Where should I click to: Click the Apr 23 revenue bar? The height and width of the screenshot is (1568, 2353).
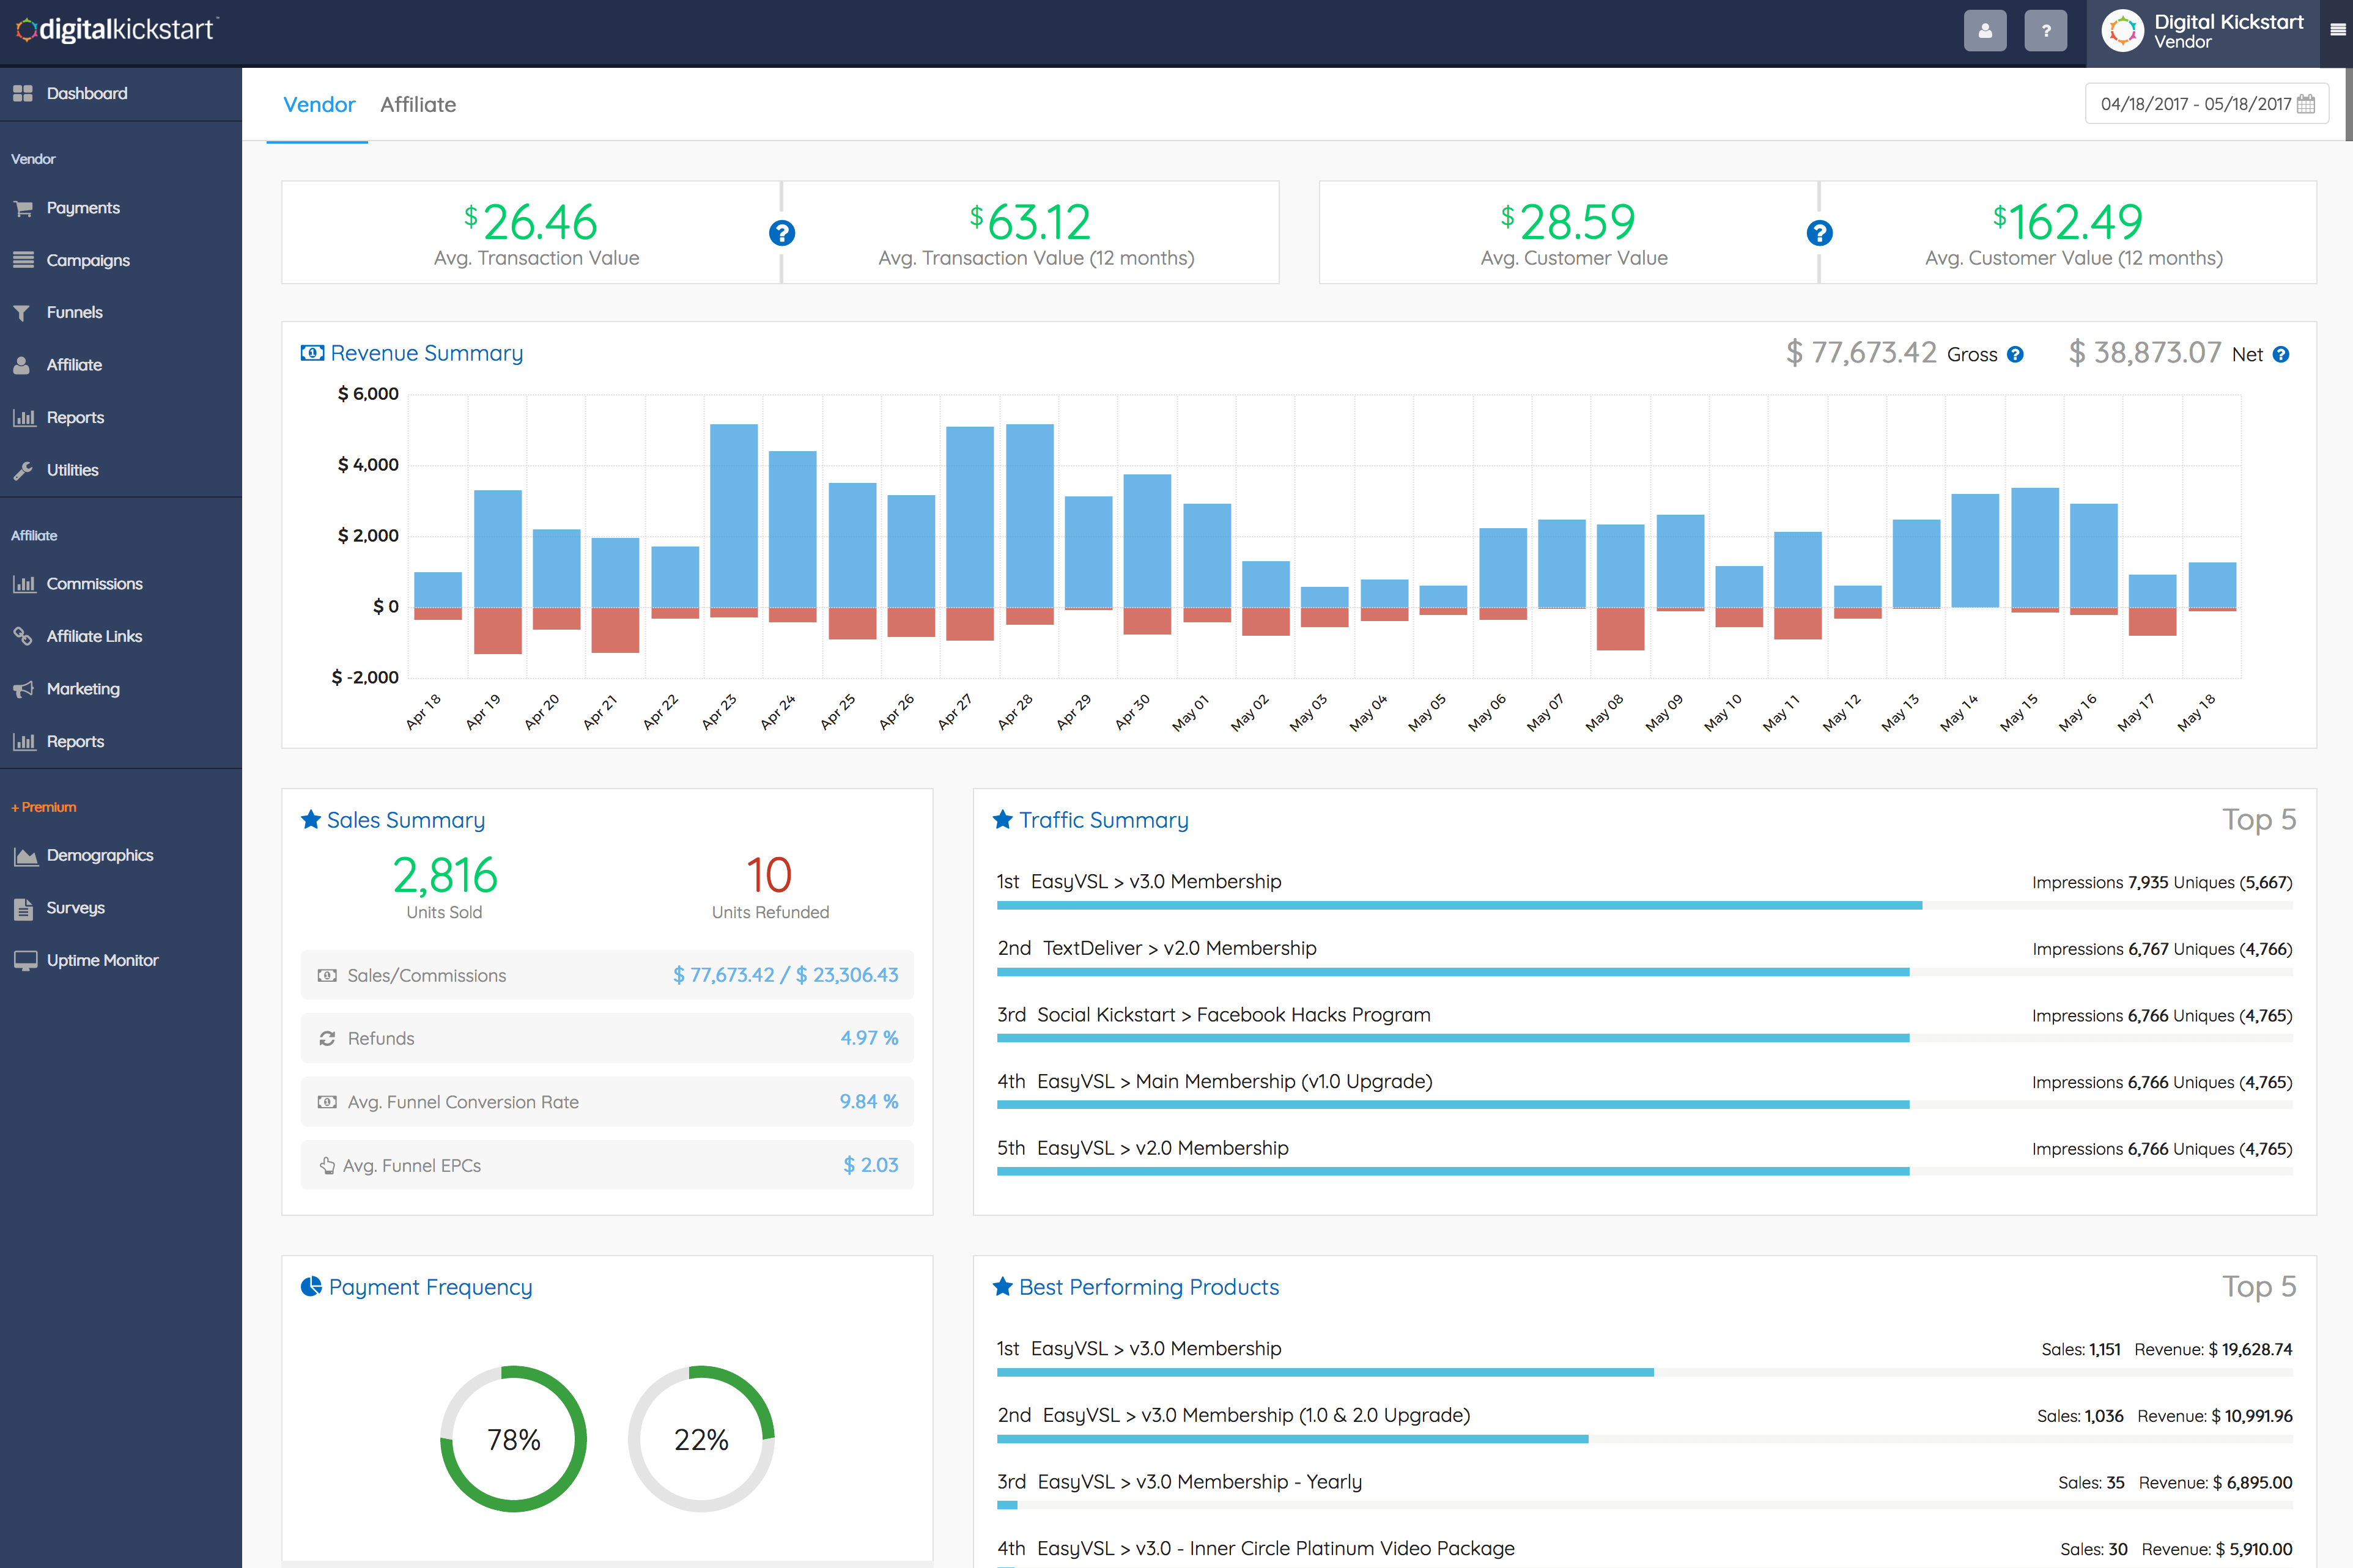coord(733,515)
